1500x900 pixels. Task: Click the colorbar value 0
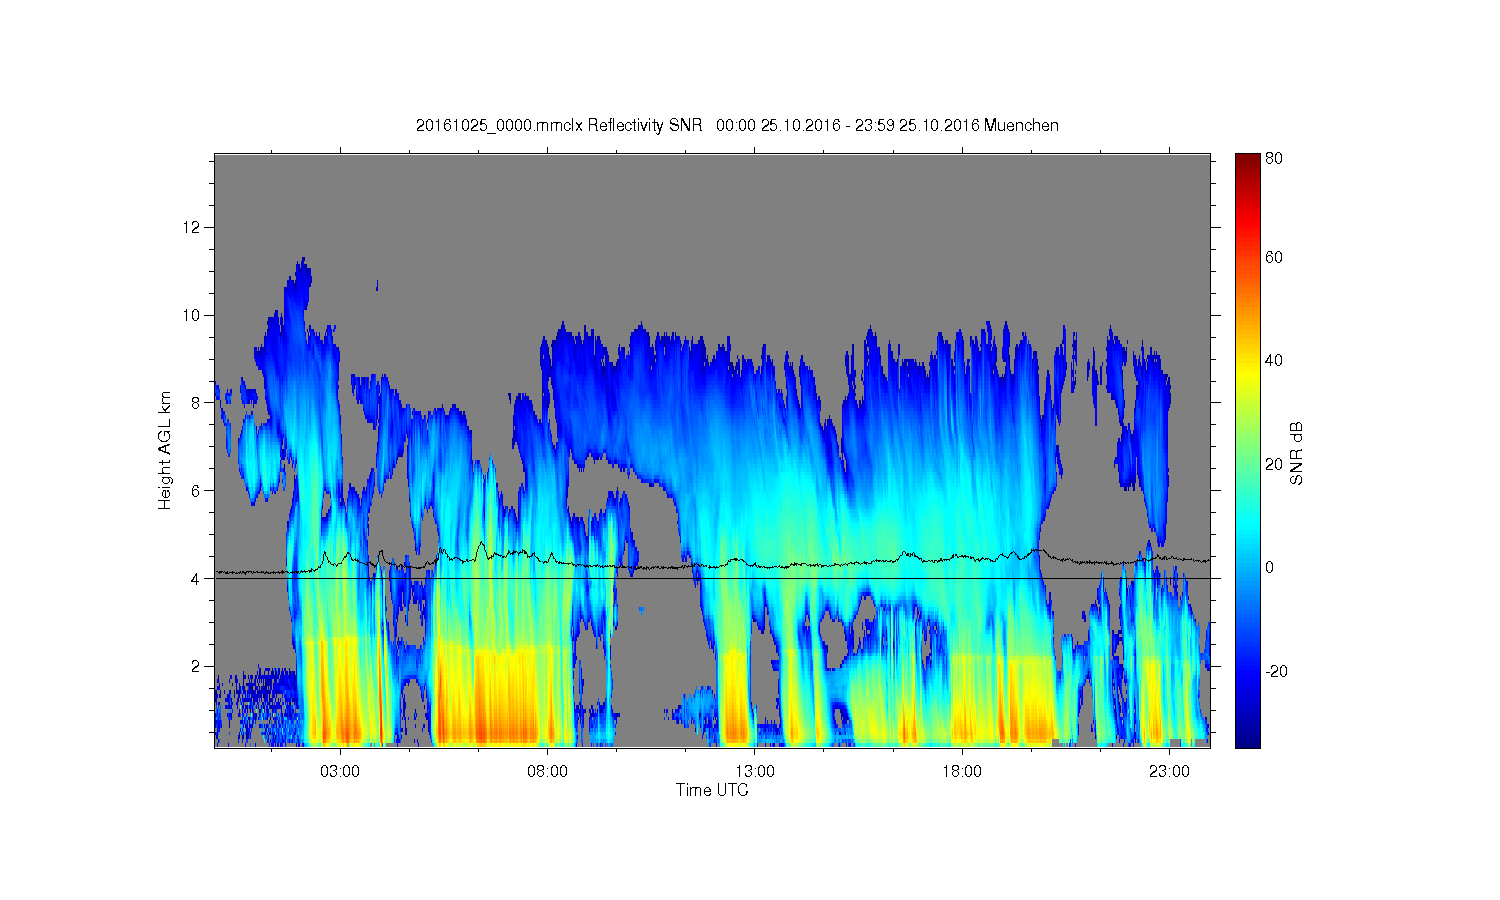click(x=1270, y=567)
